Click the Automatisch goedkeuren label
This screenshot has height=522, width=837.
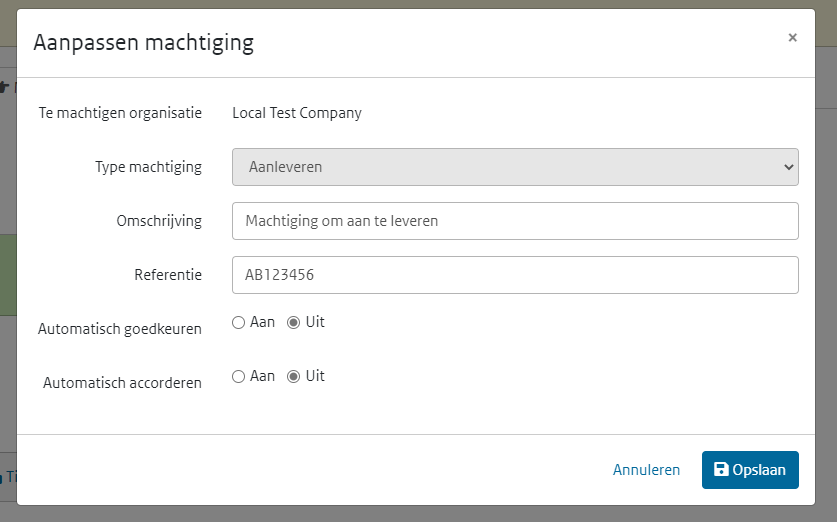click(x=120, y=328)
